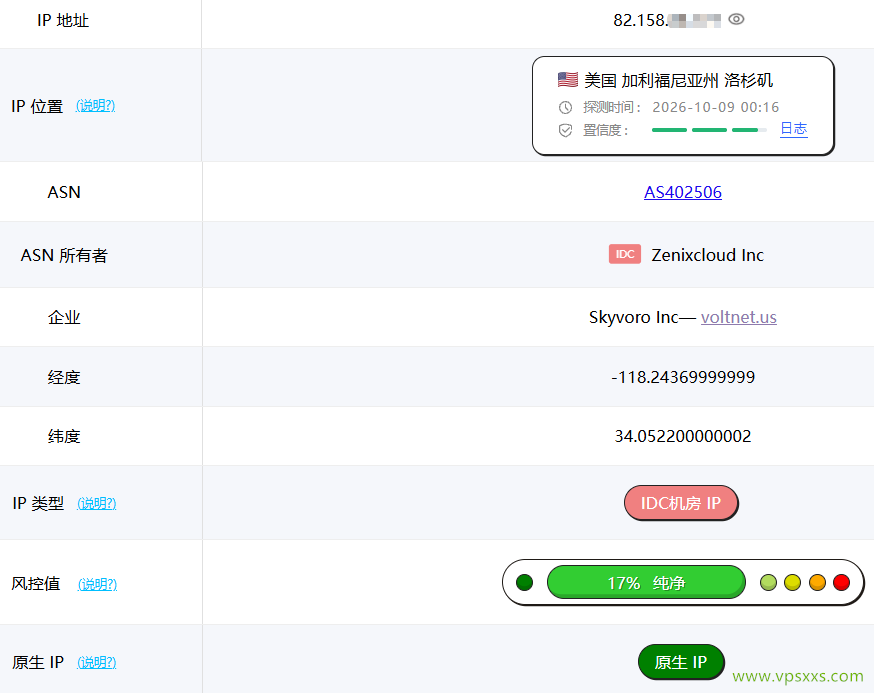Click the light green risk level dot
Screen dimensions: 874x693
(768, 583)
